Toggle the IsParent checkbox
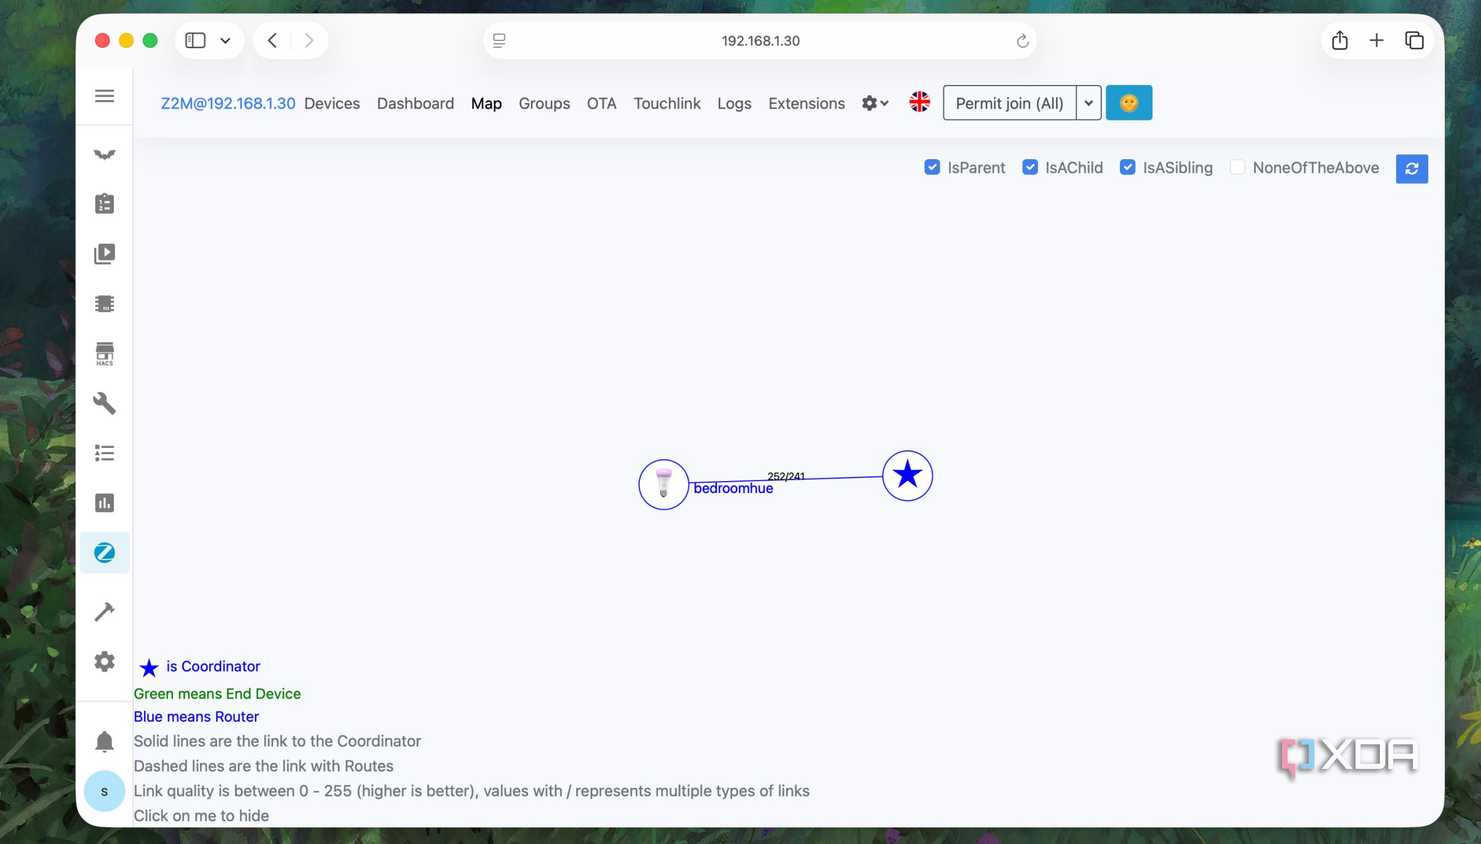 [932, 167]
